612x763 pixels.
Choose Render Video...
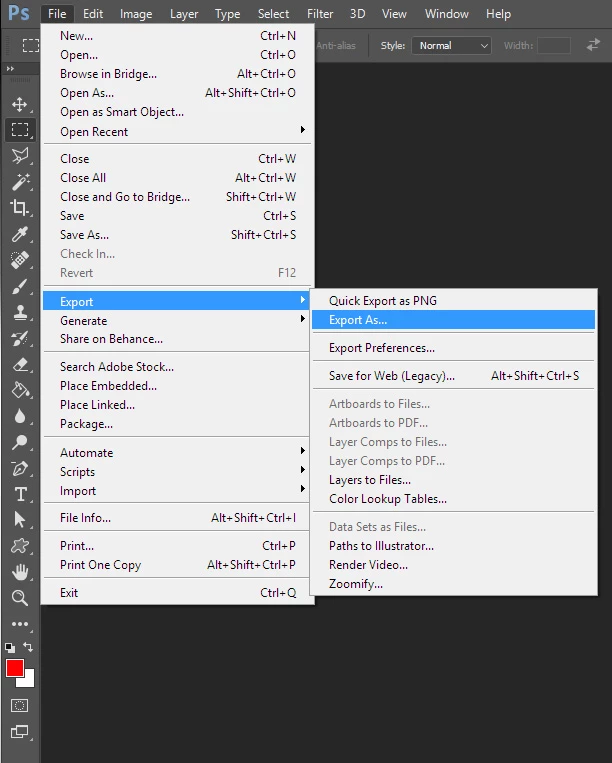pos(453,564)
